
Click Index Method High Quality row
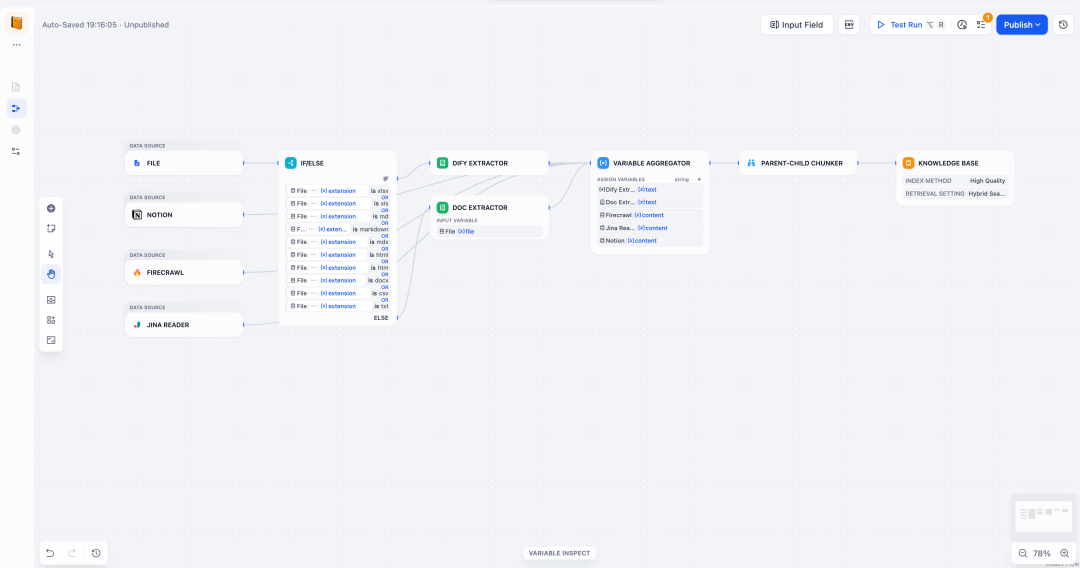point(955,180)
